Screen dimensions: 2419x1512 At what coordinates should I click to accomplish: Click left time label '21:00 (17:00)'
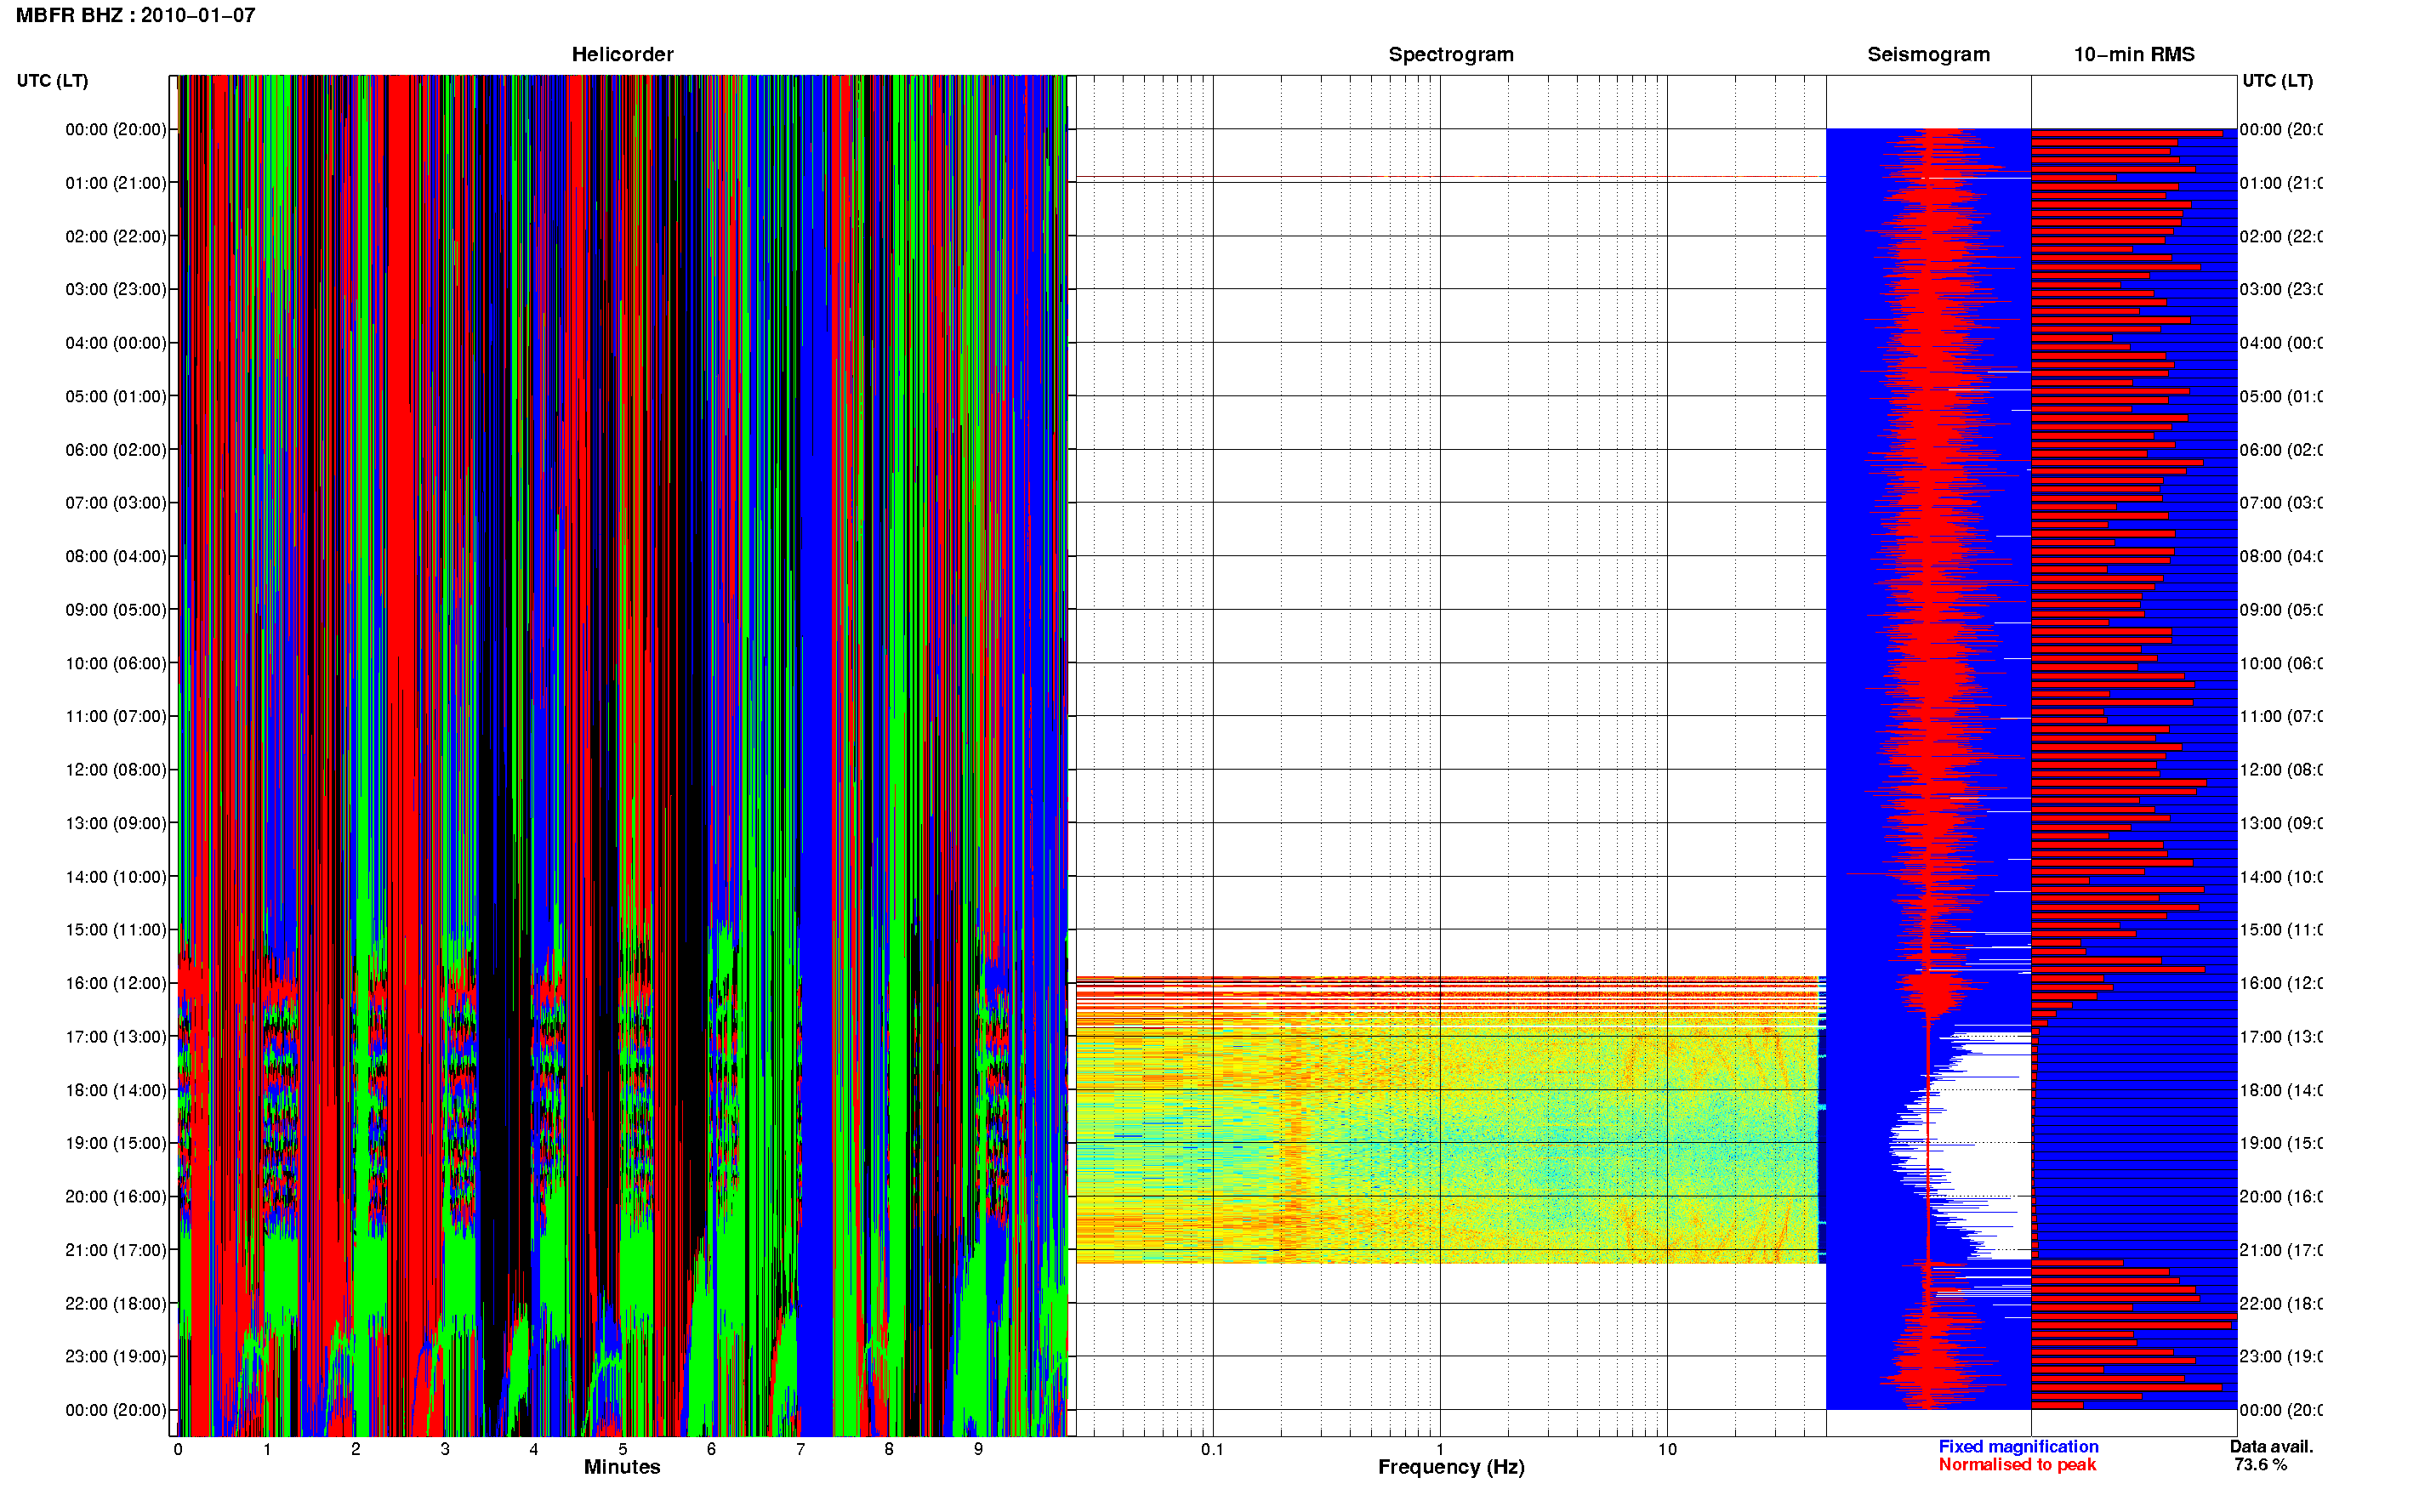(116, 1250)
